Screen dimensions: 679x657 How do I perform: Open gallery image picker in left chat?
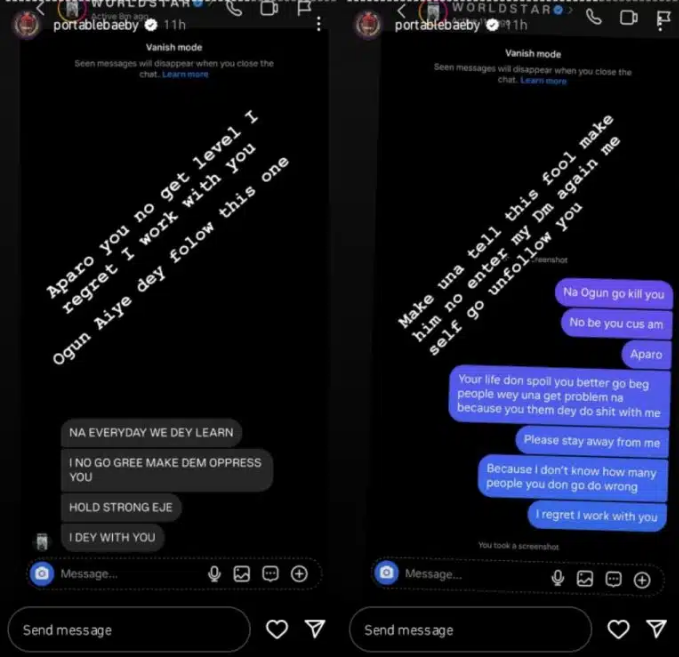242,574
